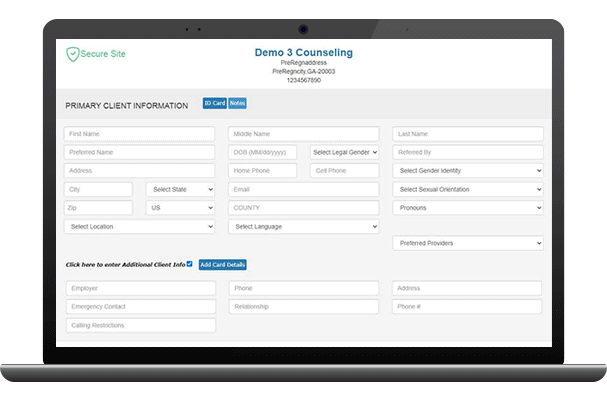Screen dimensions: 607x402
Task: Click the First Name input field
Action: tap(139, 134)
